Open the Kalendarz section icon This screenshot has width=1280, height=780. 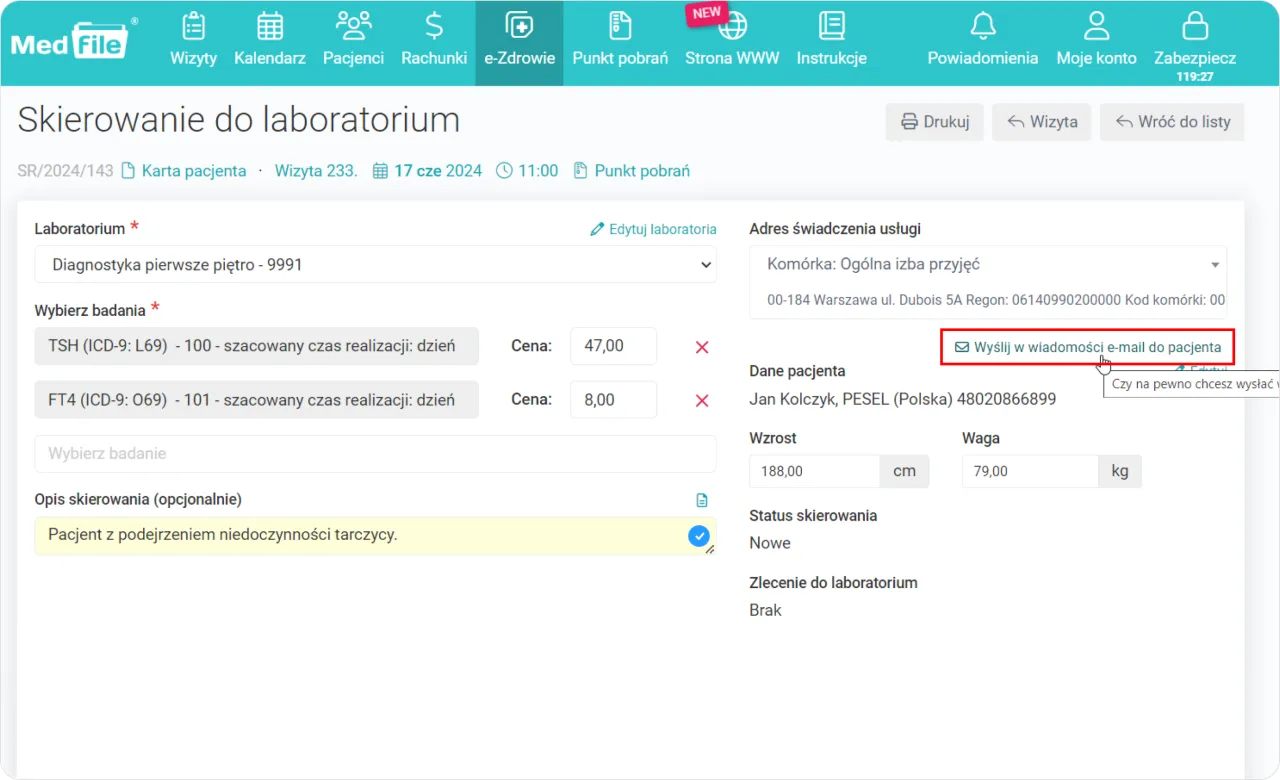click(269, 40)
